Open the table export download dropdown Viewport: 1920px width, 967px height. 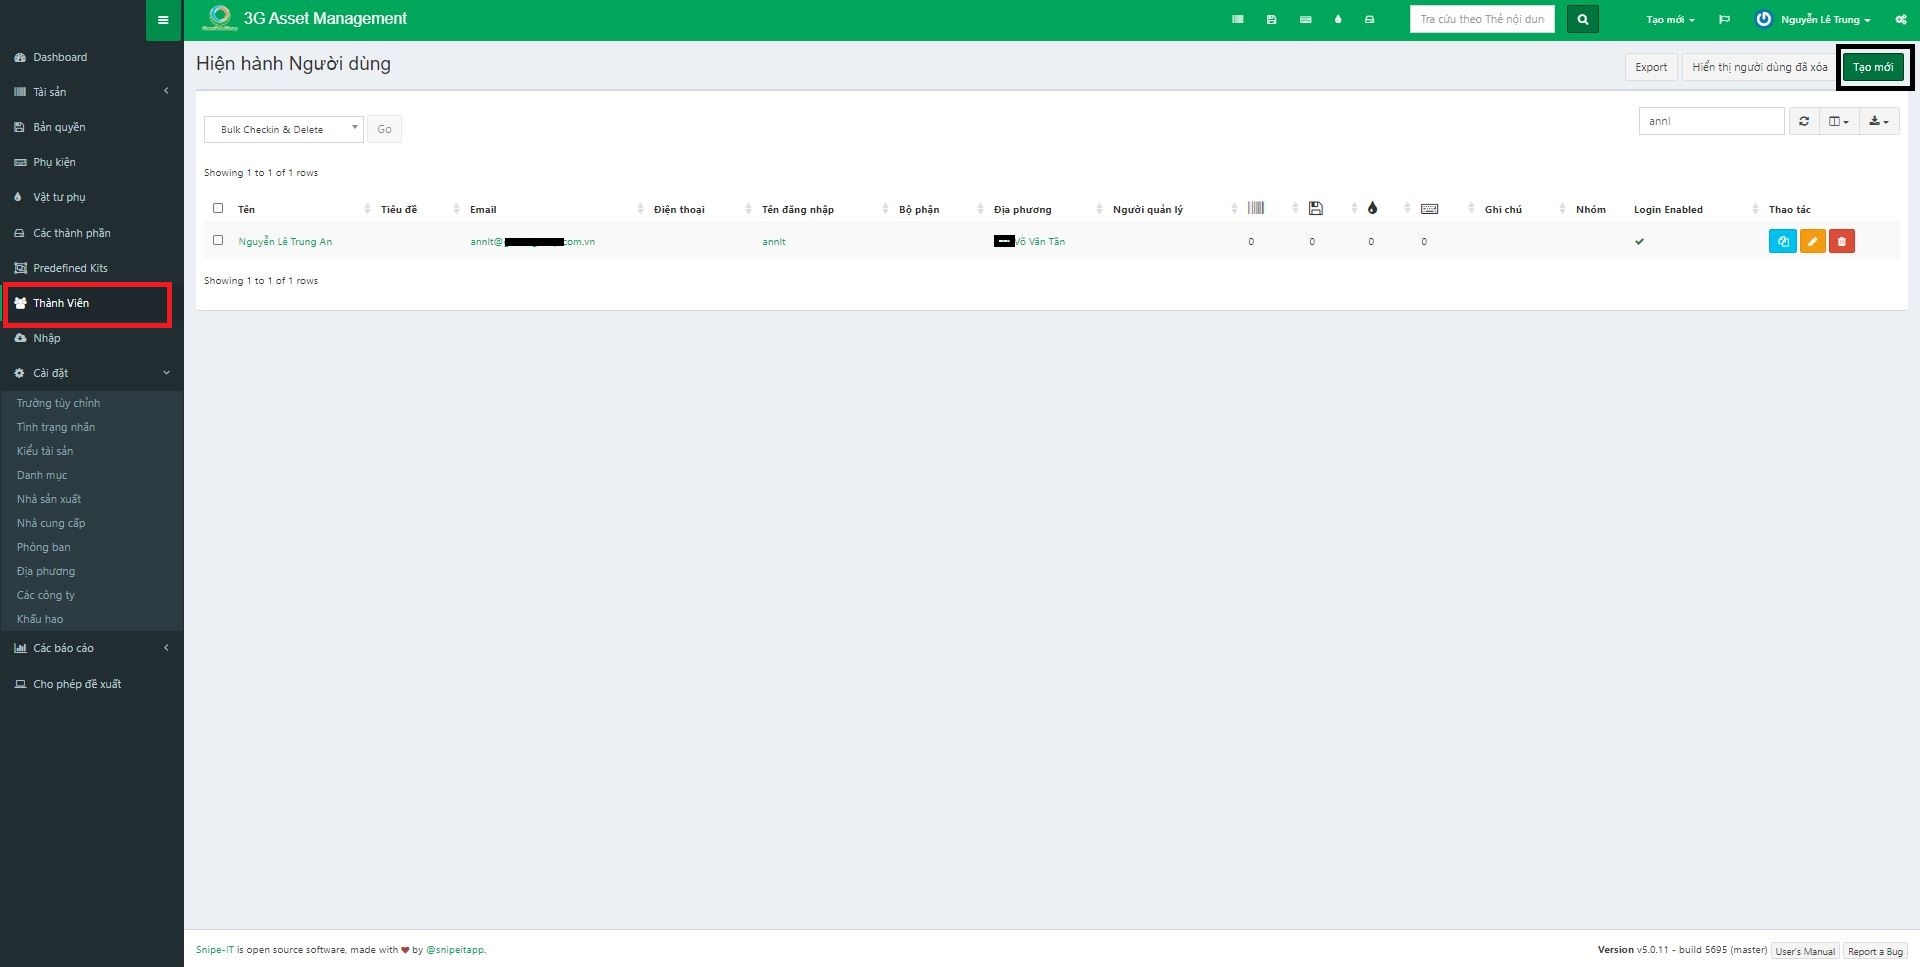pos(1878,121)
